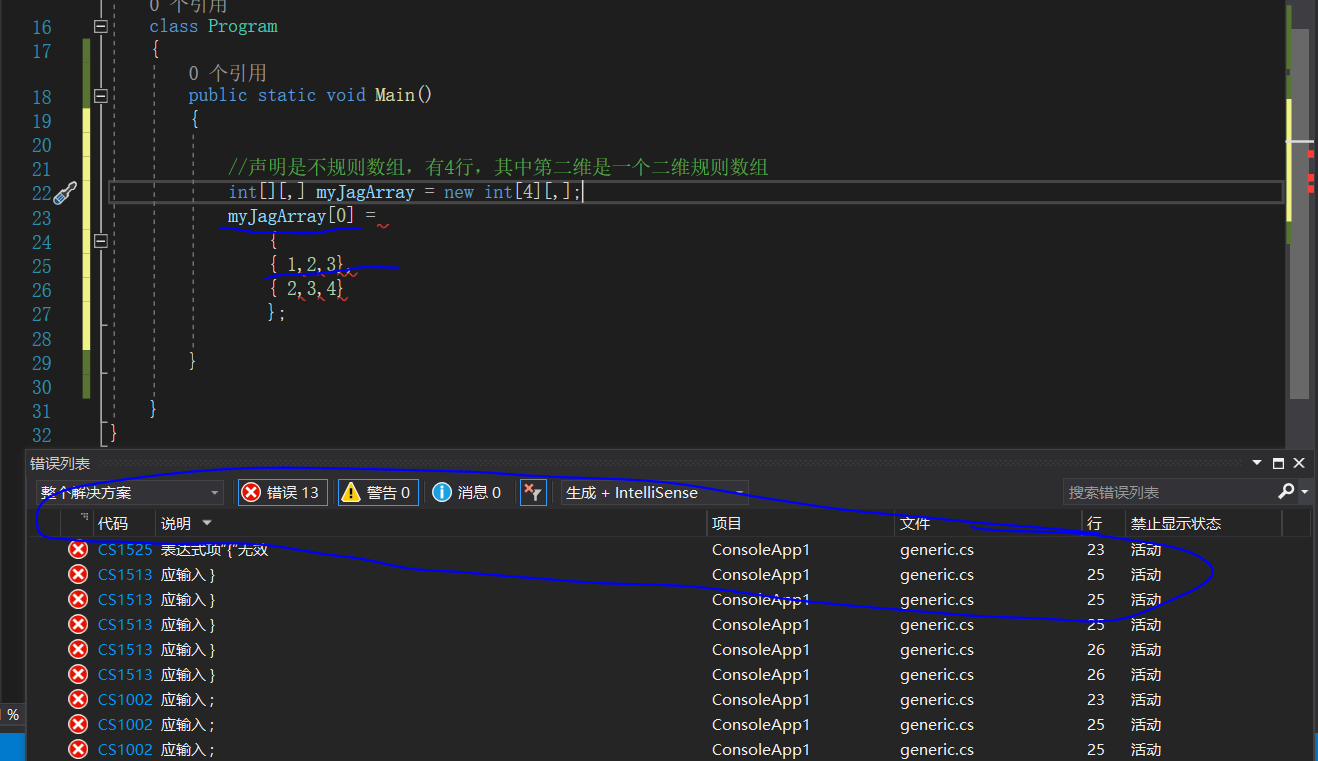Sort by the 文件 column header
This screenshot has height=761, width=1318.
[988, 523]
